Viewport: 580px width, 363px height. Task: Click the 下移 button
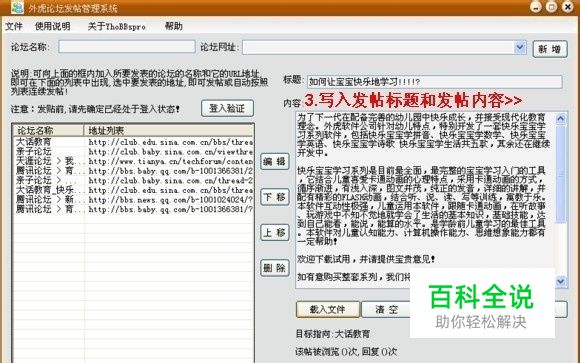click(x=274, y=197)
